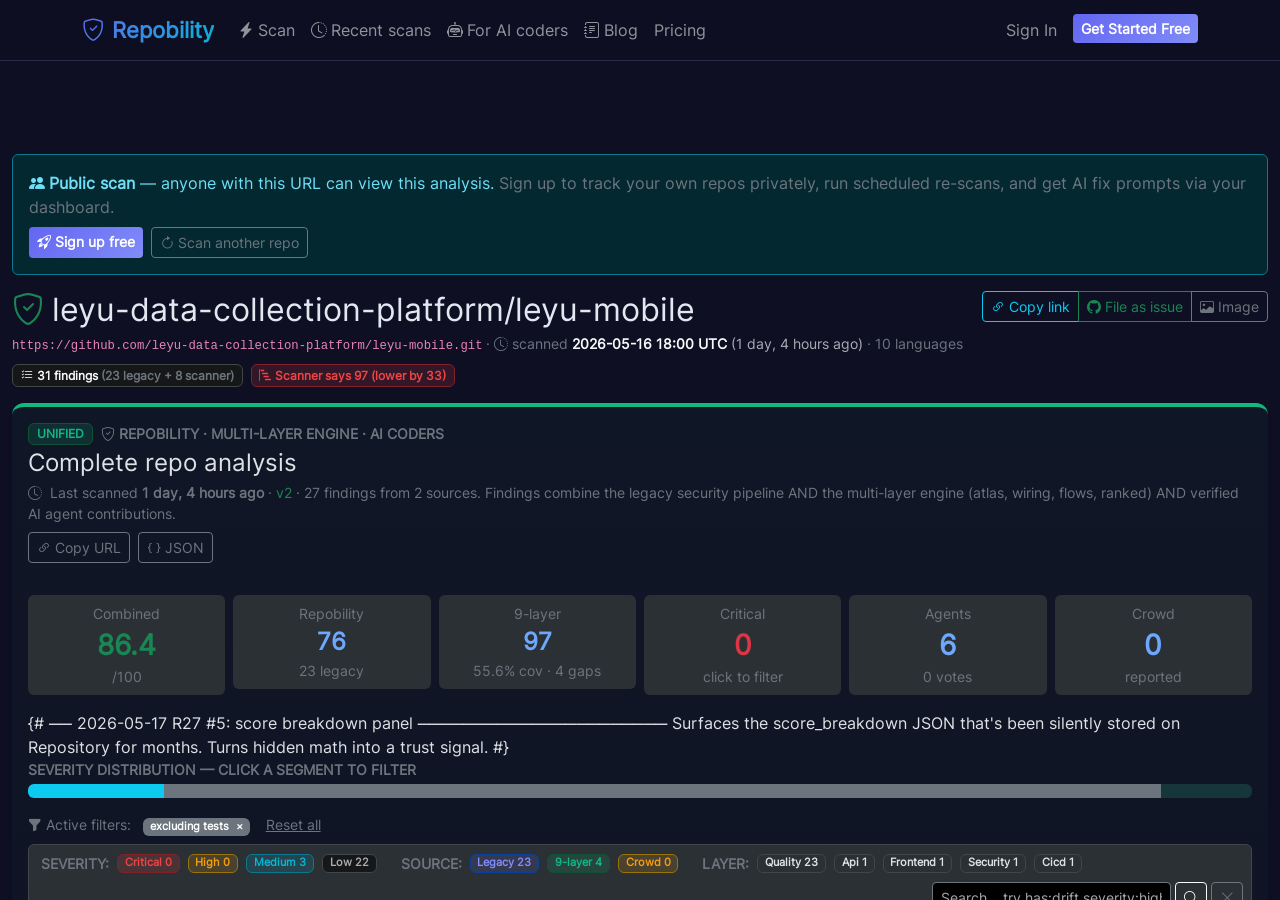Screen dimensions: 1280x900
Task: Click the Sign In link
Action: click(x=1031, y=30)
